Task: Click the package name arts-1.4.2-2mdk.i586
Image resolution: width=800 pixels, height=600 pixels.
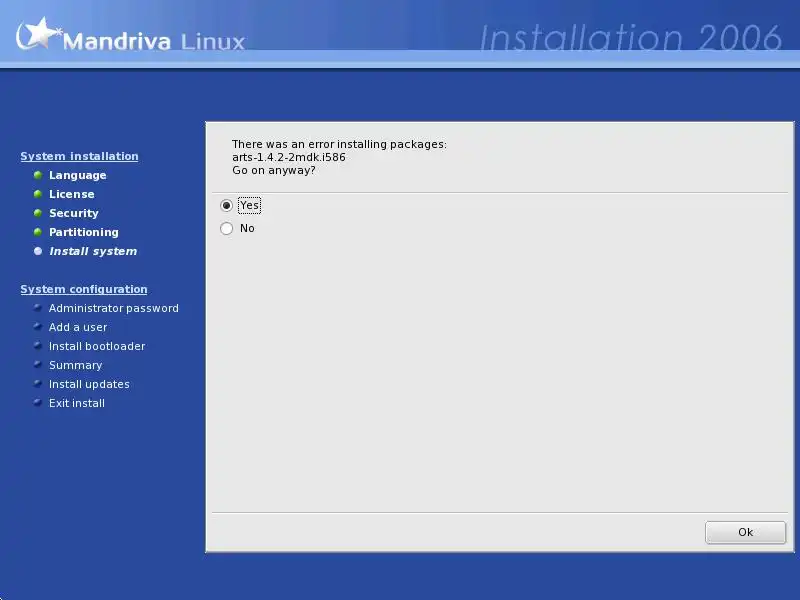Action: pyautogui.click(x=289, y=157)
